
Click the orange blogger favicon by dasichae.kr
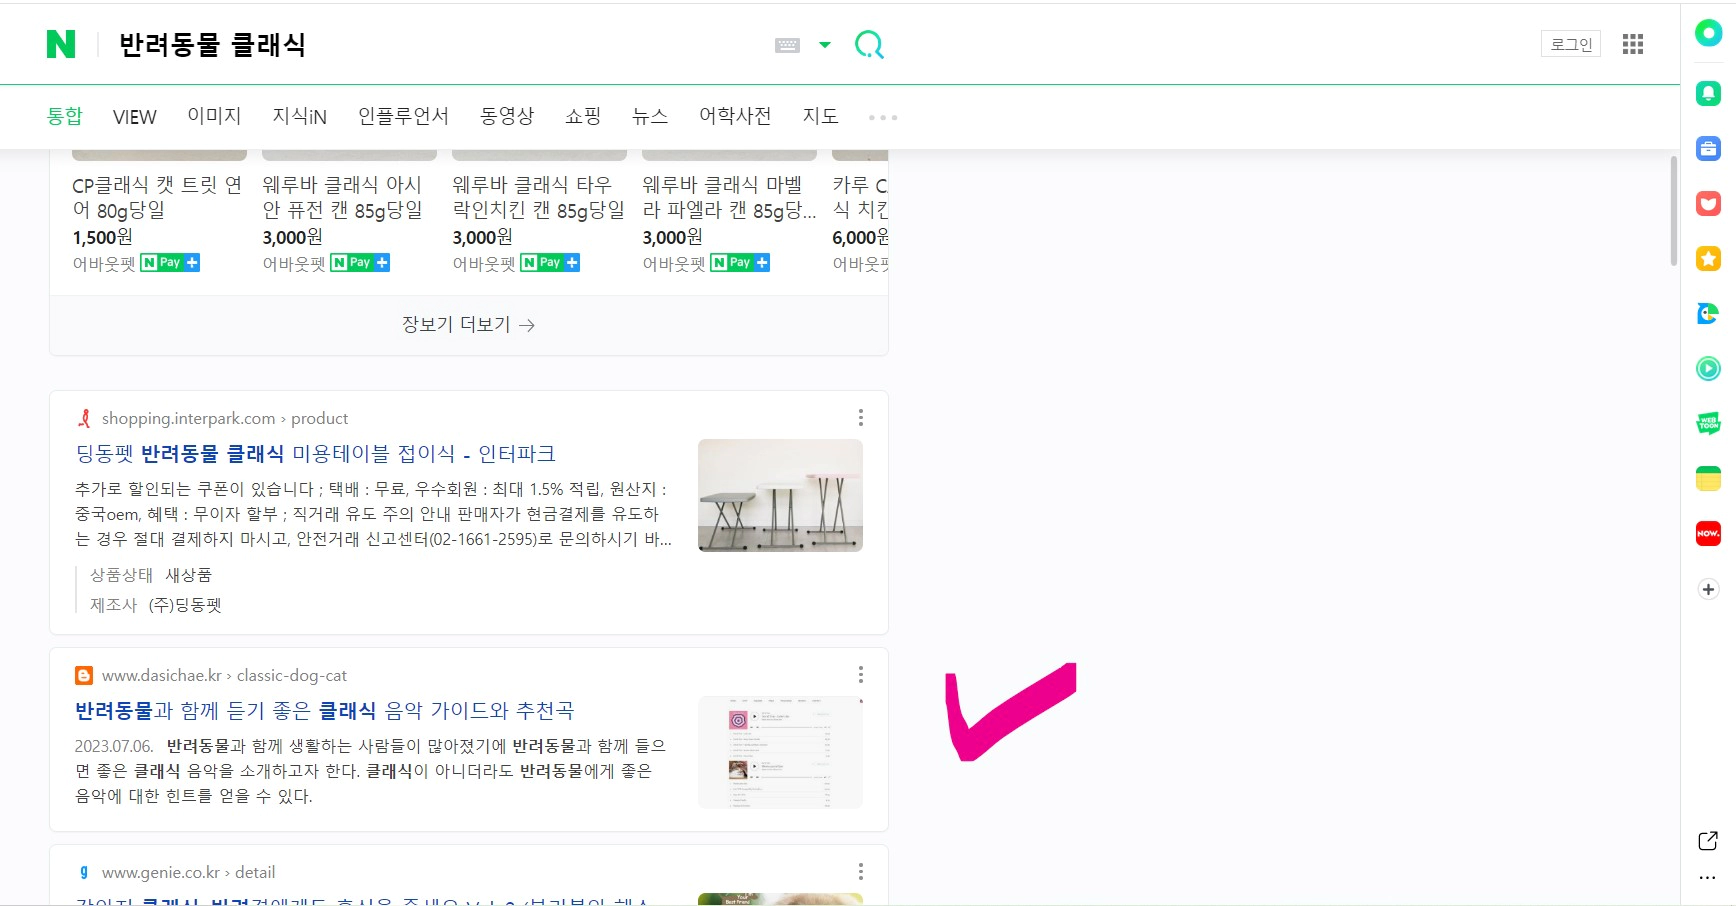(84, 675)
